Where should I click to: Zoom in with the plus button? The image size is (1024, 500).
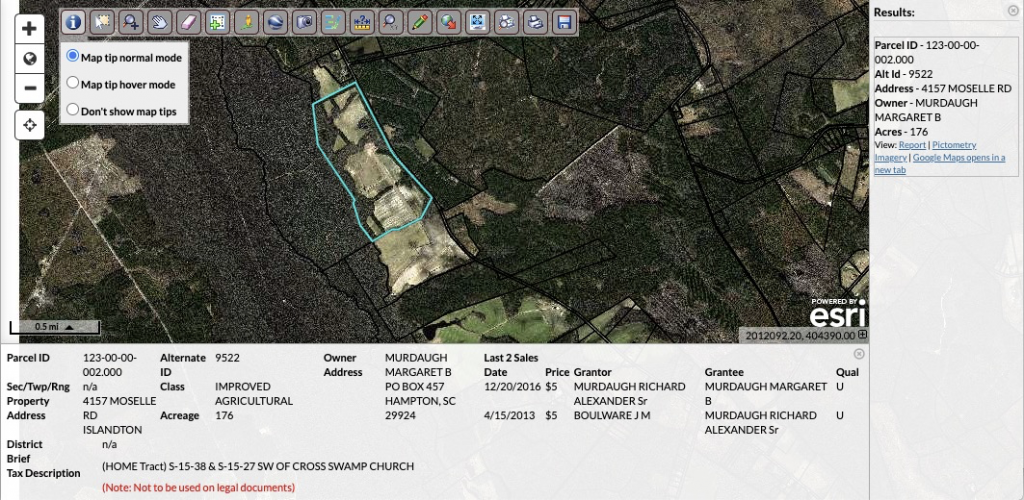click(x=30, y=29)
